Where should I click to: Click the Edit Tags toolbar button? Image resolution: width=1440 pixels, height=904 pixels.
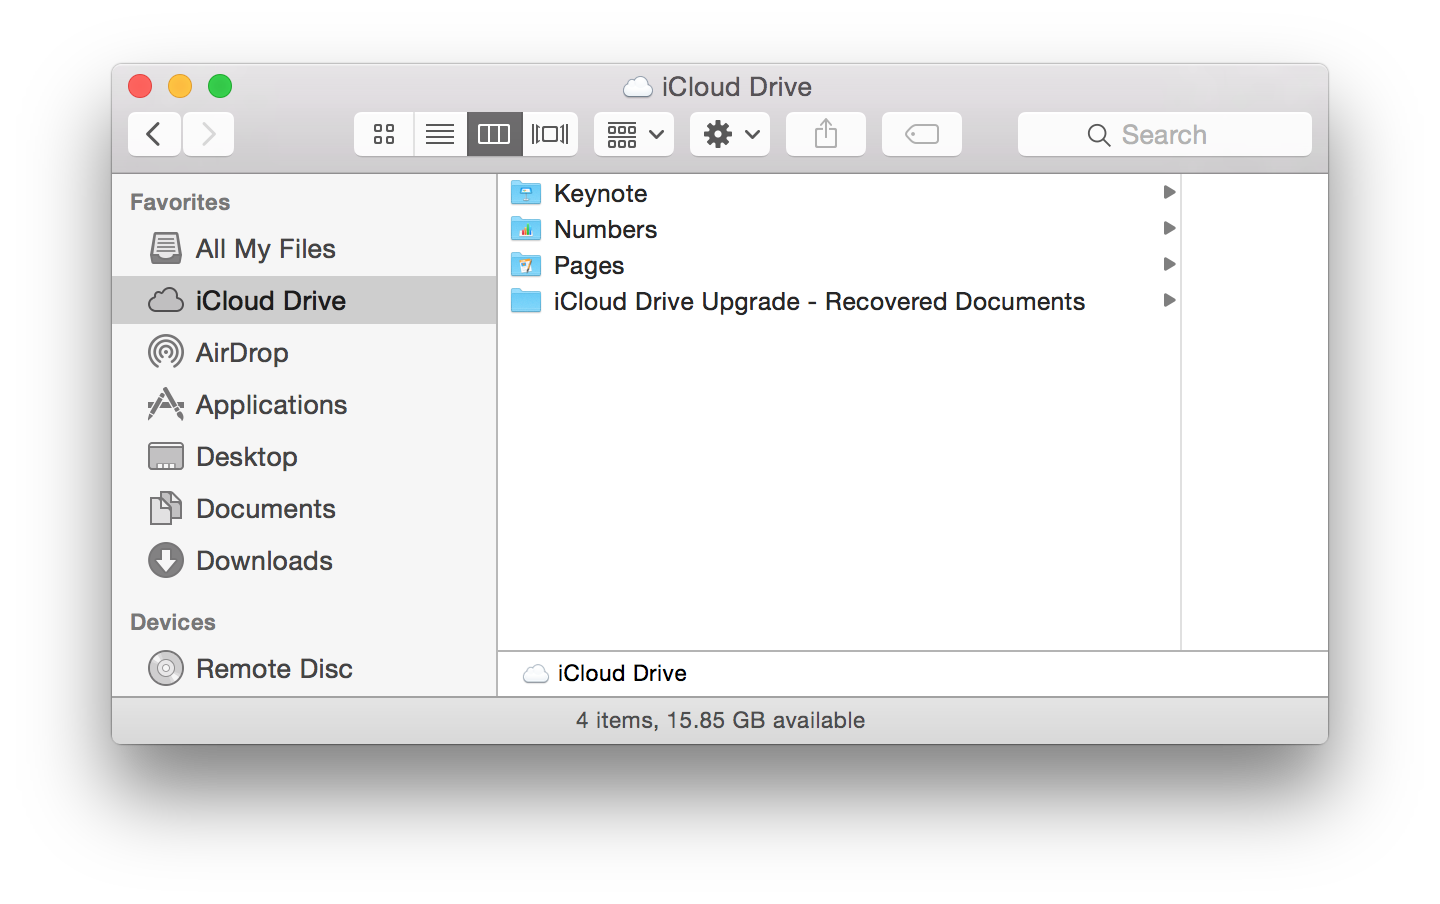point(922,134)
